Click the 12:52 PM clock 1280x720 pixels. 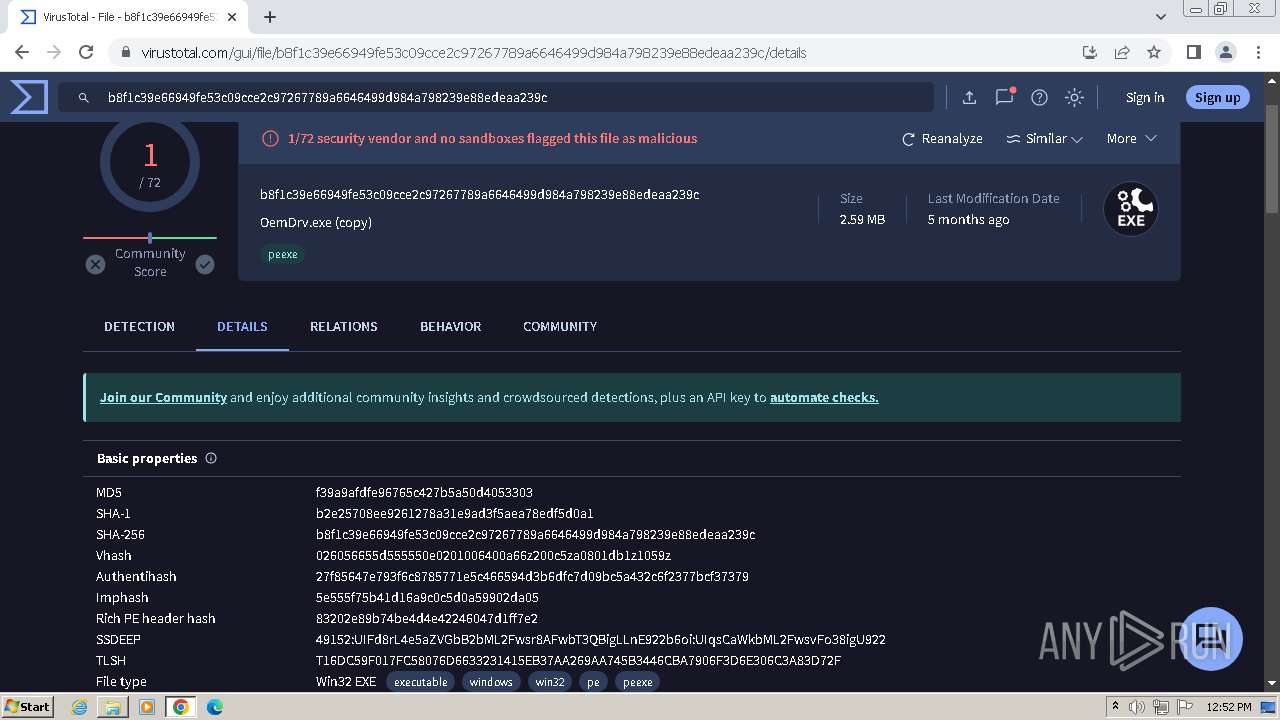coord(1229,707)
